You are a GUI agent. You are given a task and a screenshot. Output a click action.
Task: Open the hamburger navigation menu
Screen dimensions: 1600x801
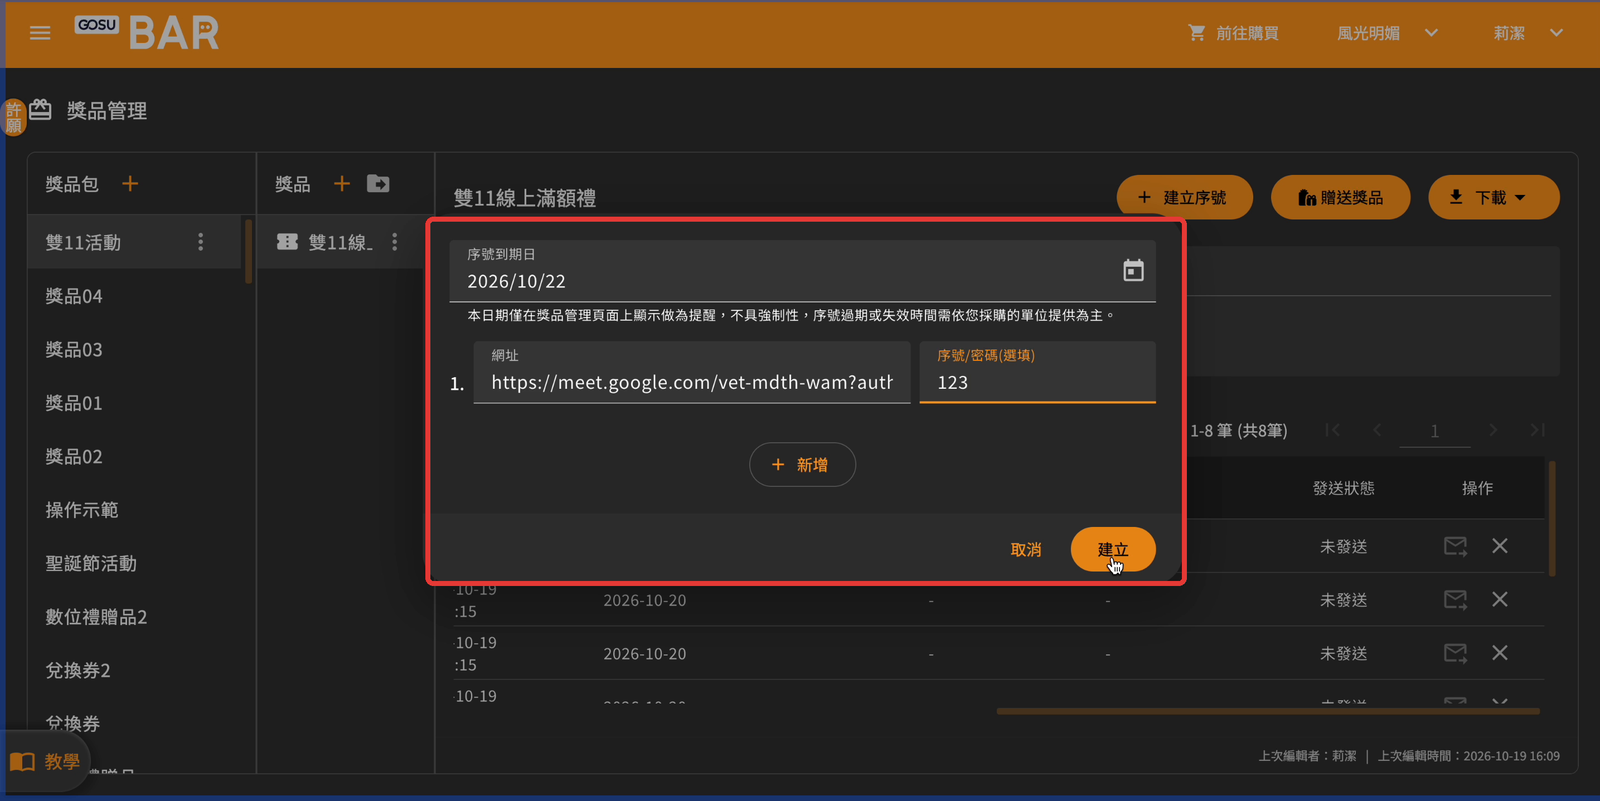click(40, 33)
